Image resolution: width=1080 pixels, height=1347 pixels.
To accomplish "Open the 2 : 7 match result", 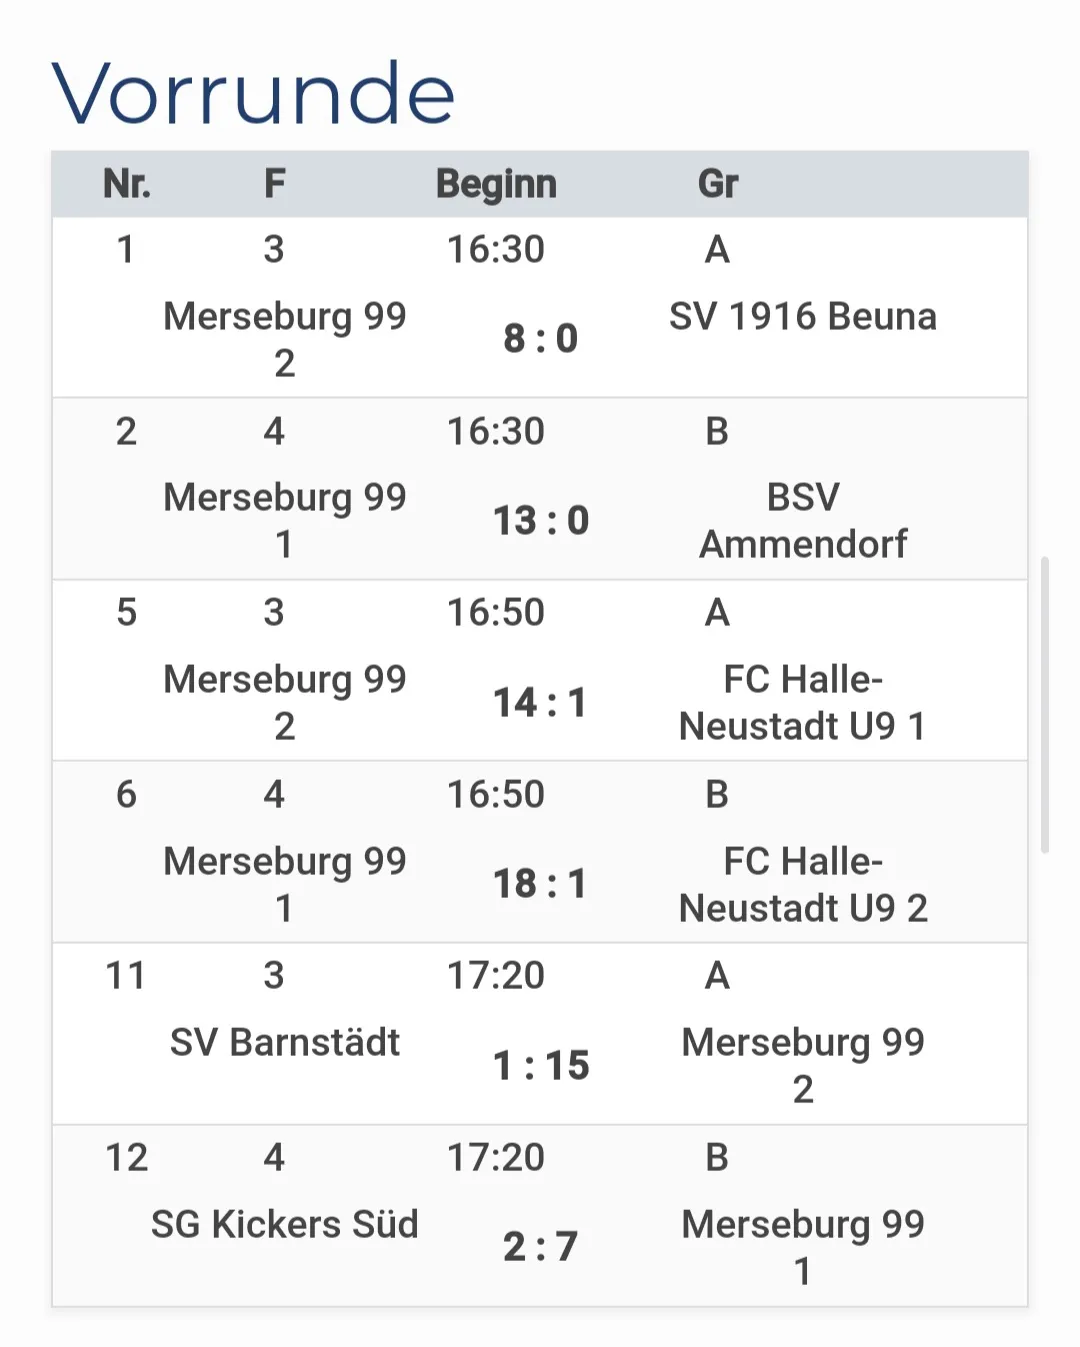I will pos(540,1247).
